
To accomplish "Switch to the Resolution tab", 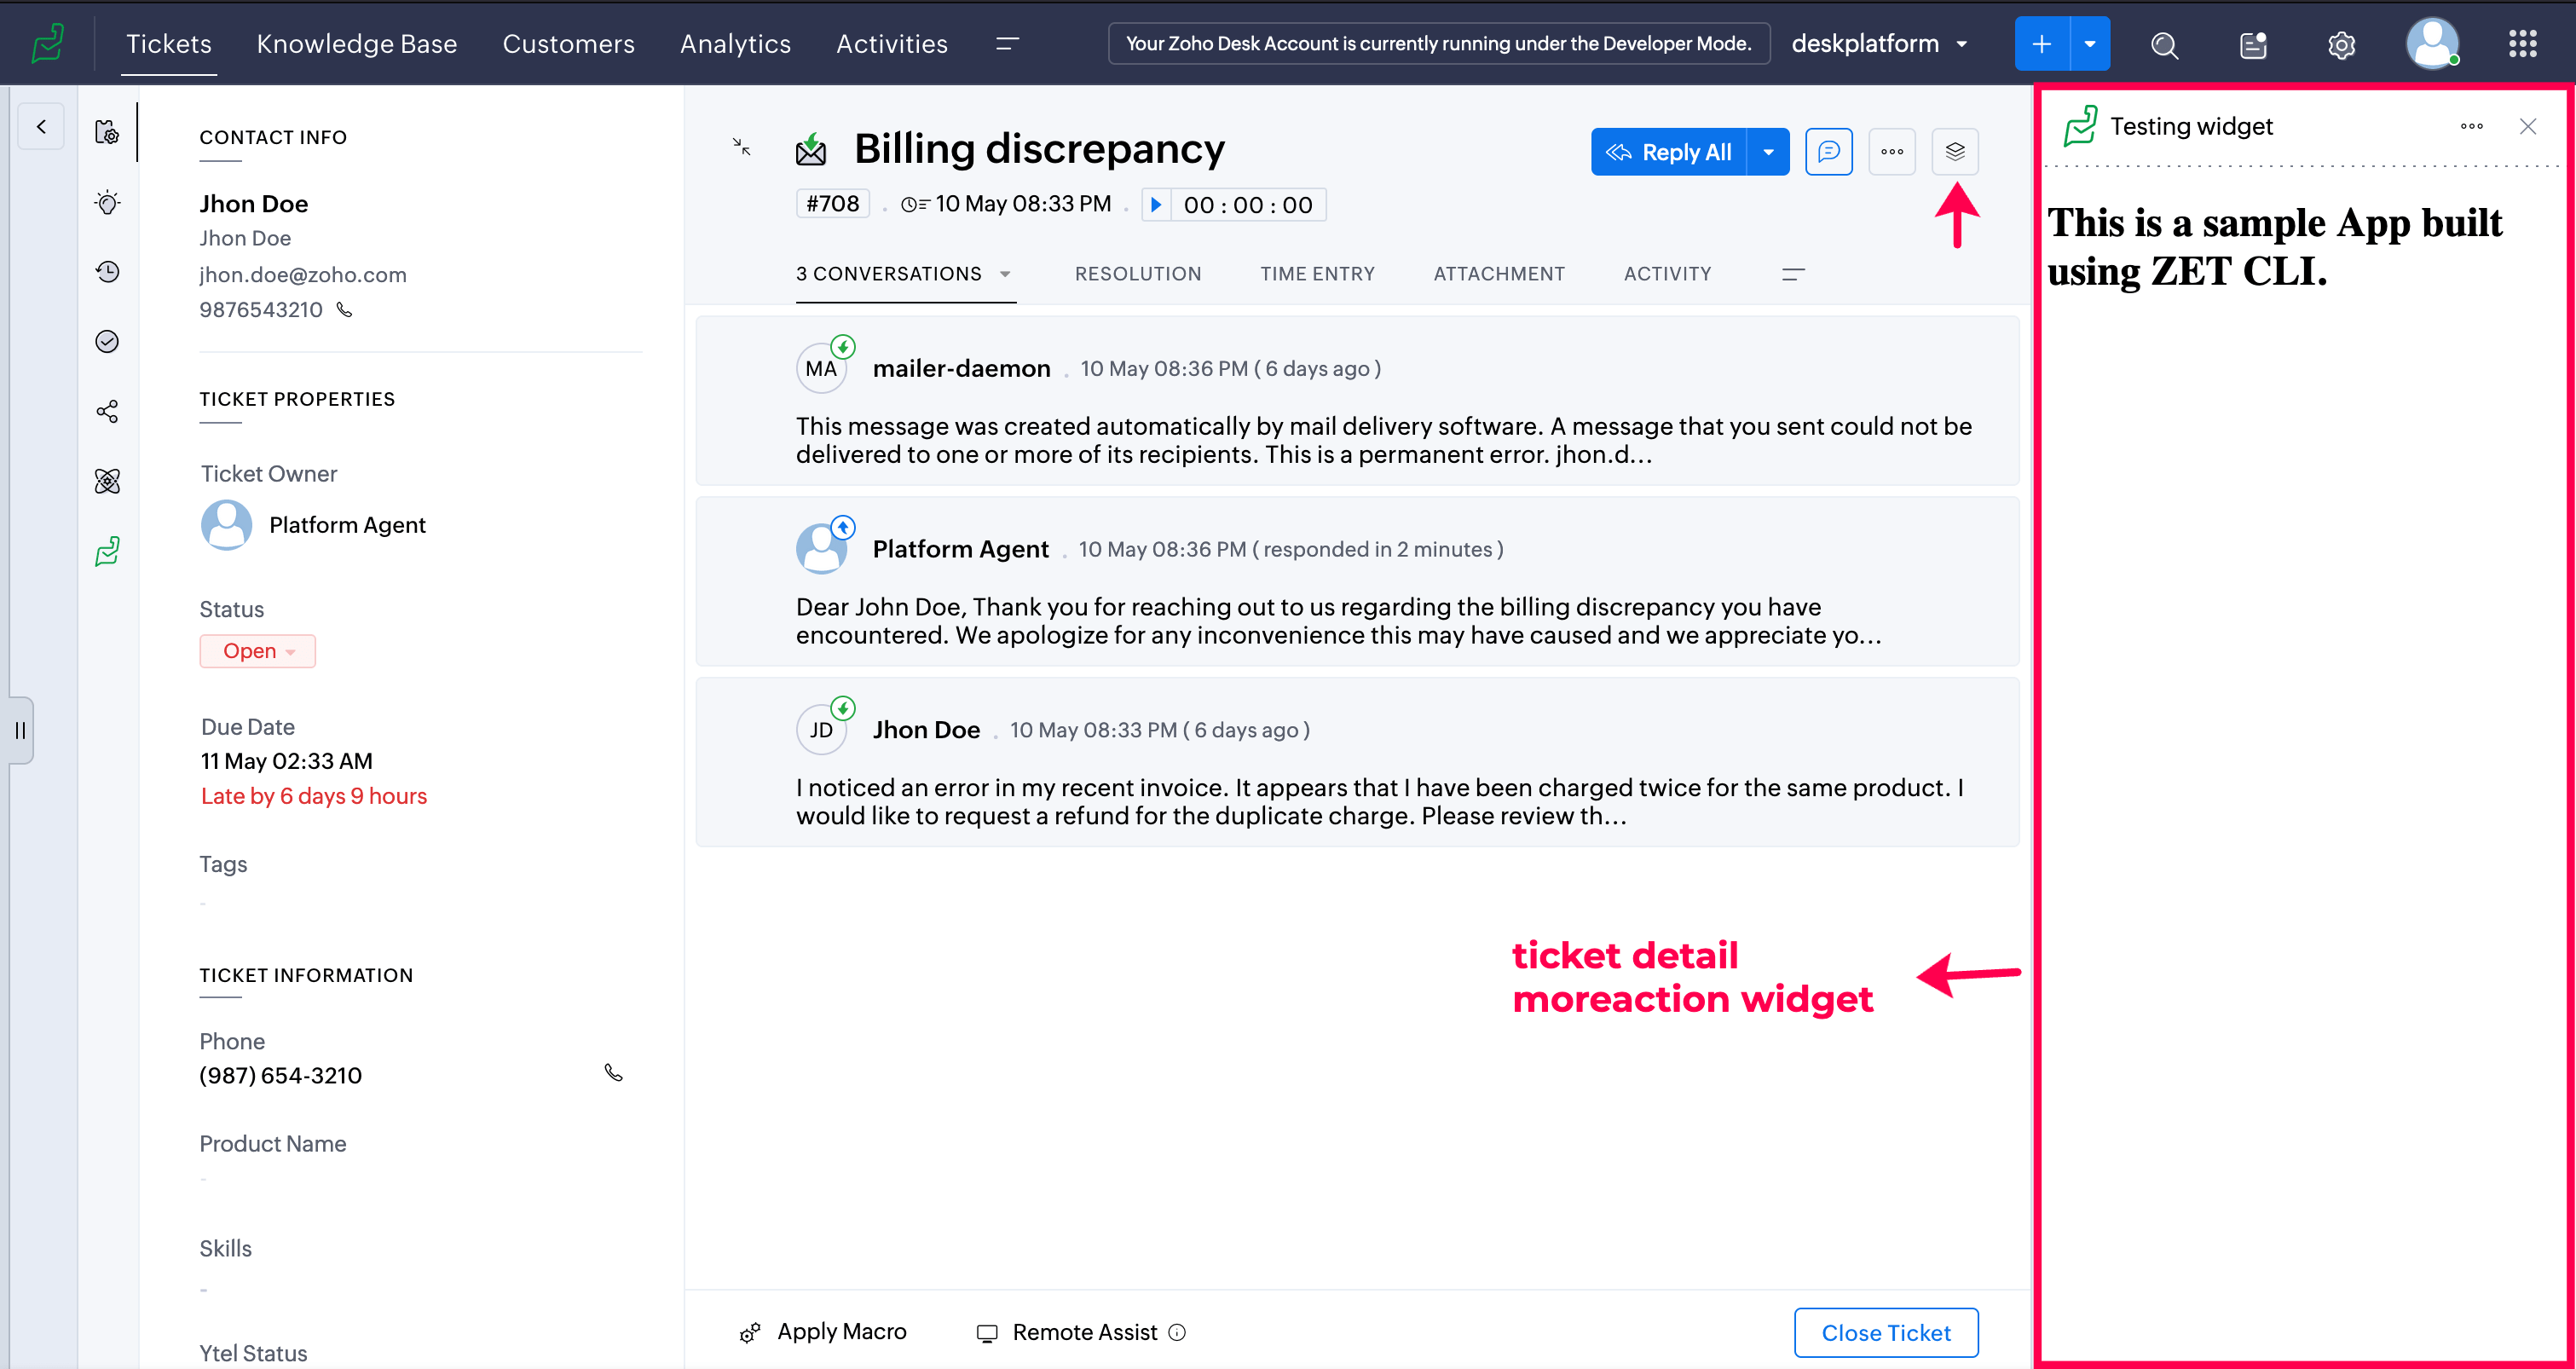I will [1138, 274].
